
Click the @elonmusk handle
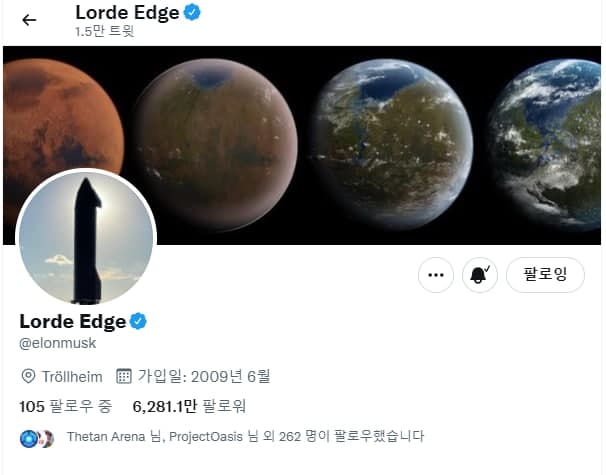58,343
